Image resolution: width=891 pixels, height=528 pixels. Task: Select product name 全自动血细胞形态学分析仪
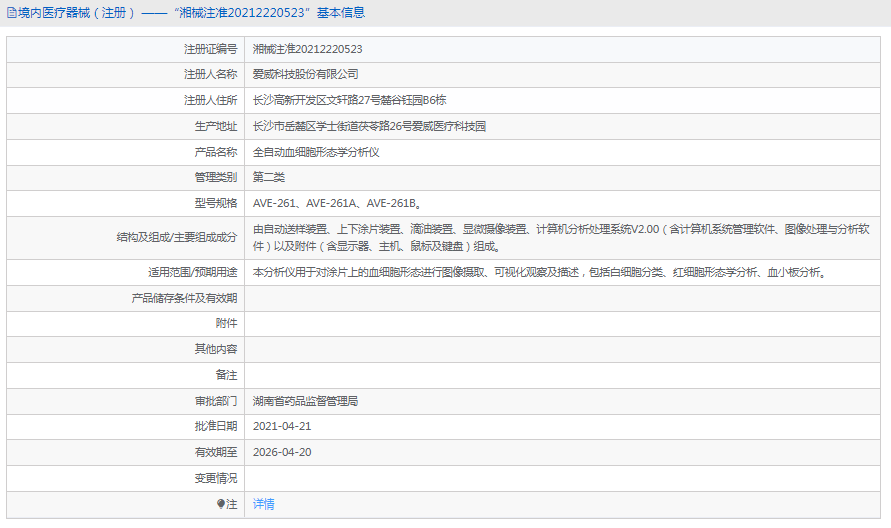(316, 152)
